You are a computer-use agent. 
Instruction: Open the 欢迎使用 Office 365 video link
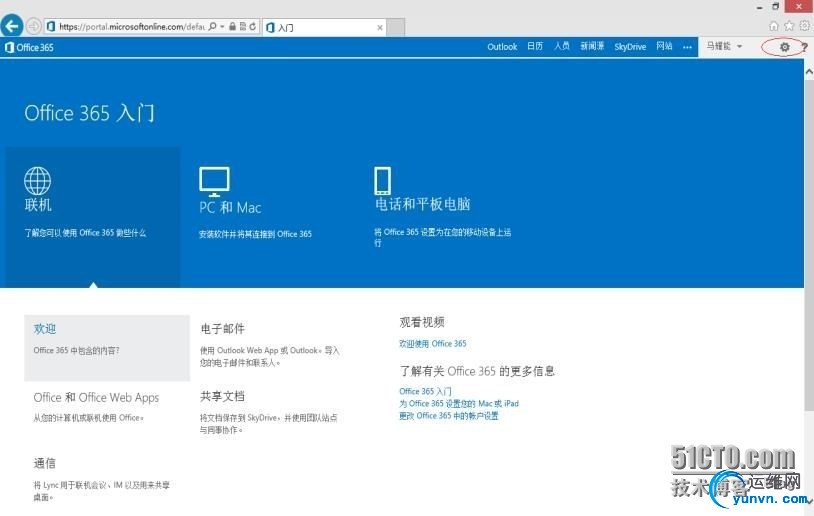[x=433, y=344]
